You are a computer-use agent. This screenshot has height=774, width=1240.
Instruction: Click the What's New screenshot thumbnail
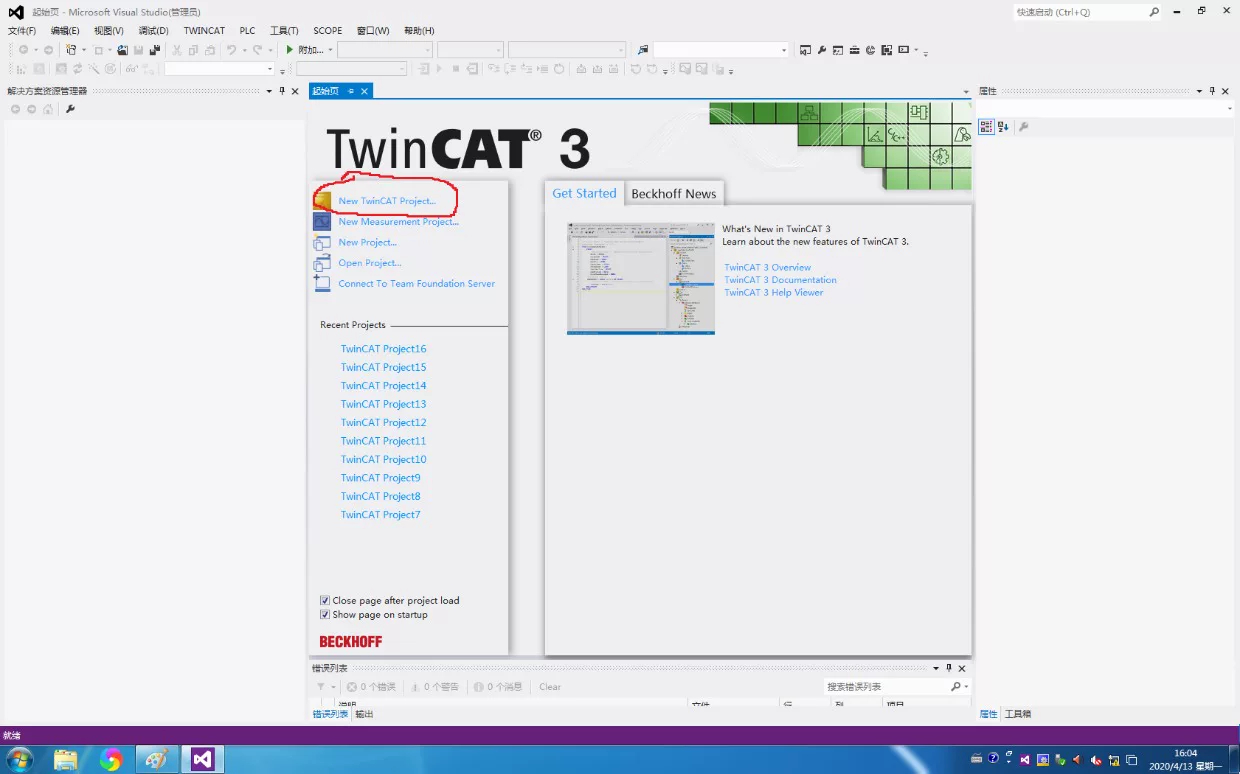tap(641, 278)
